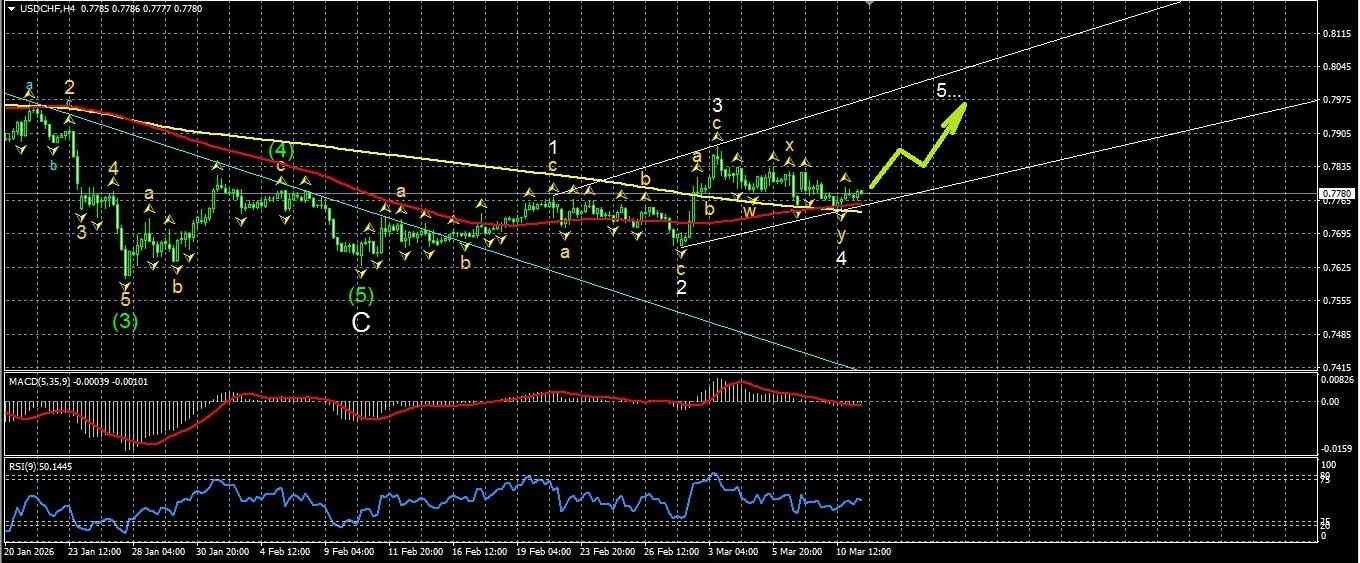This screenshot has width=1360, height=563.
Task: Click price level 0.8045 on the axis
Action: click(x=1336, y=67)
